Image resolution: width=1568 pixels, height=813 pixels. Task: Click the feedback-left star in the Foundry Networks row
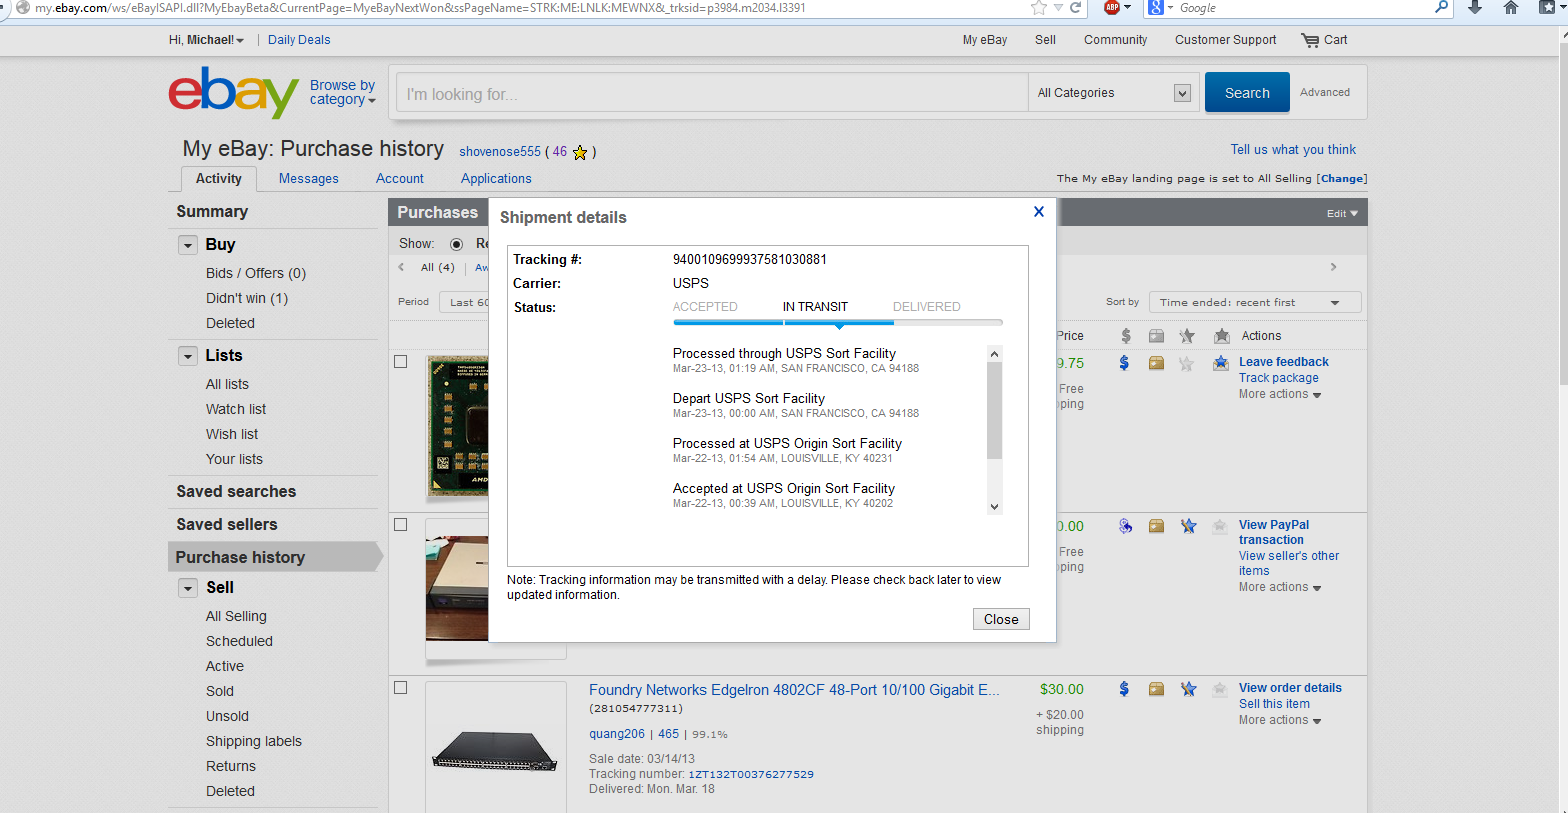coord(1188,688)
